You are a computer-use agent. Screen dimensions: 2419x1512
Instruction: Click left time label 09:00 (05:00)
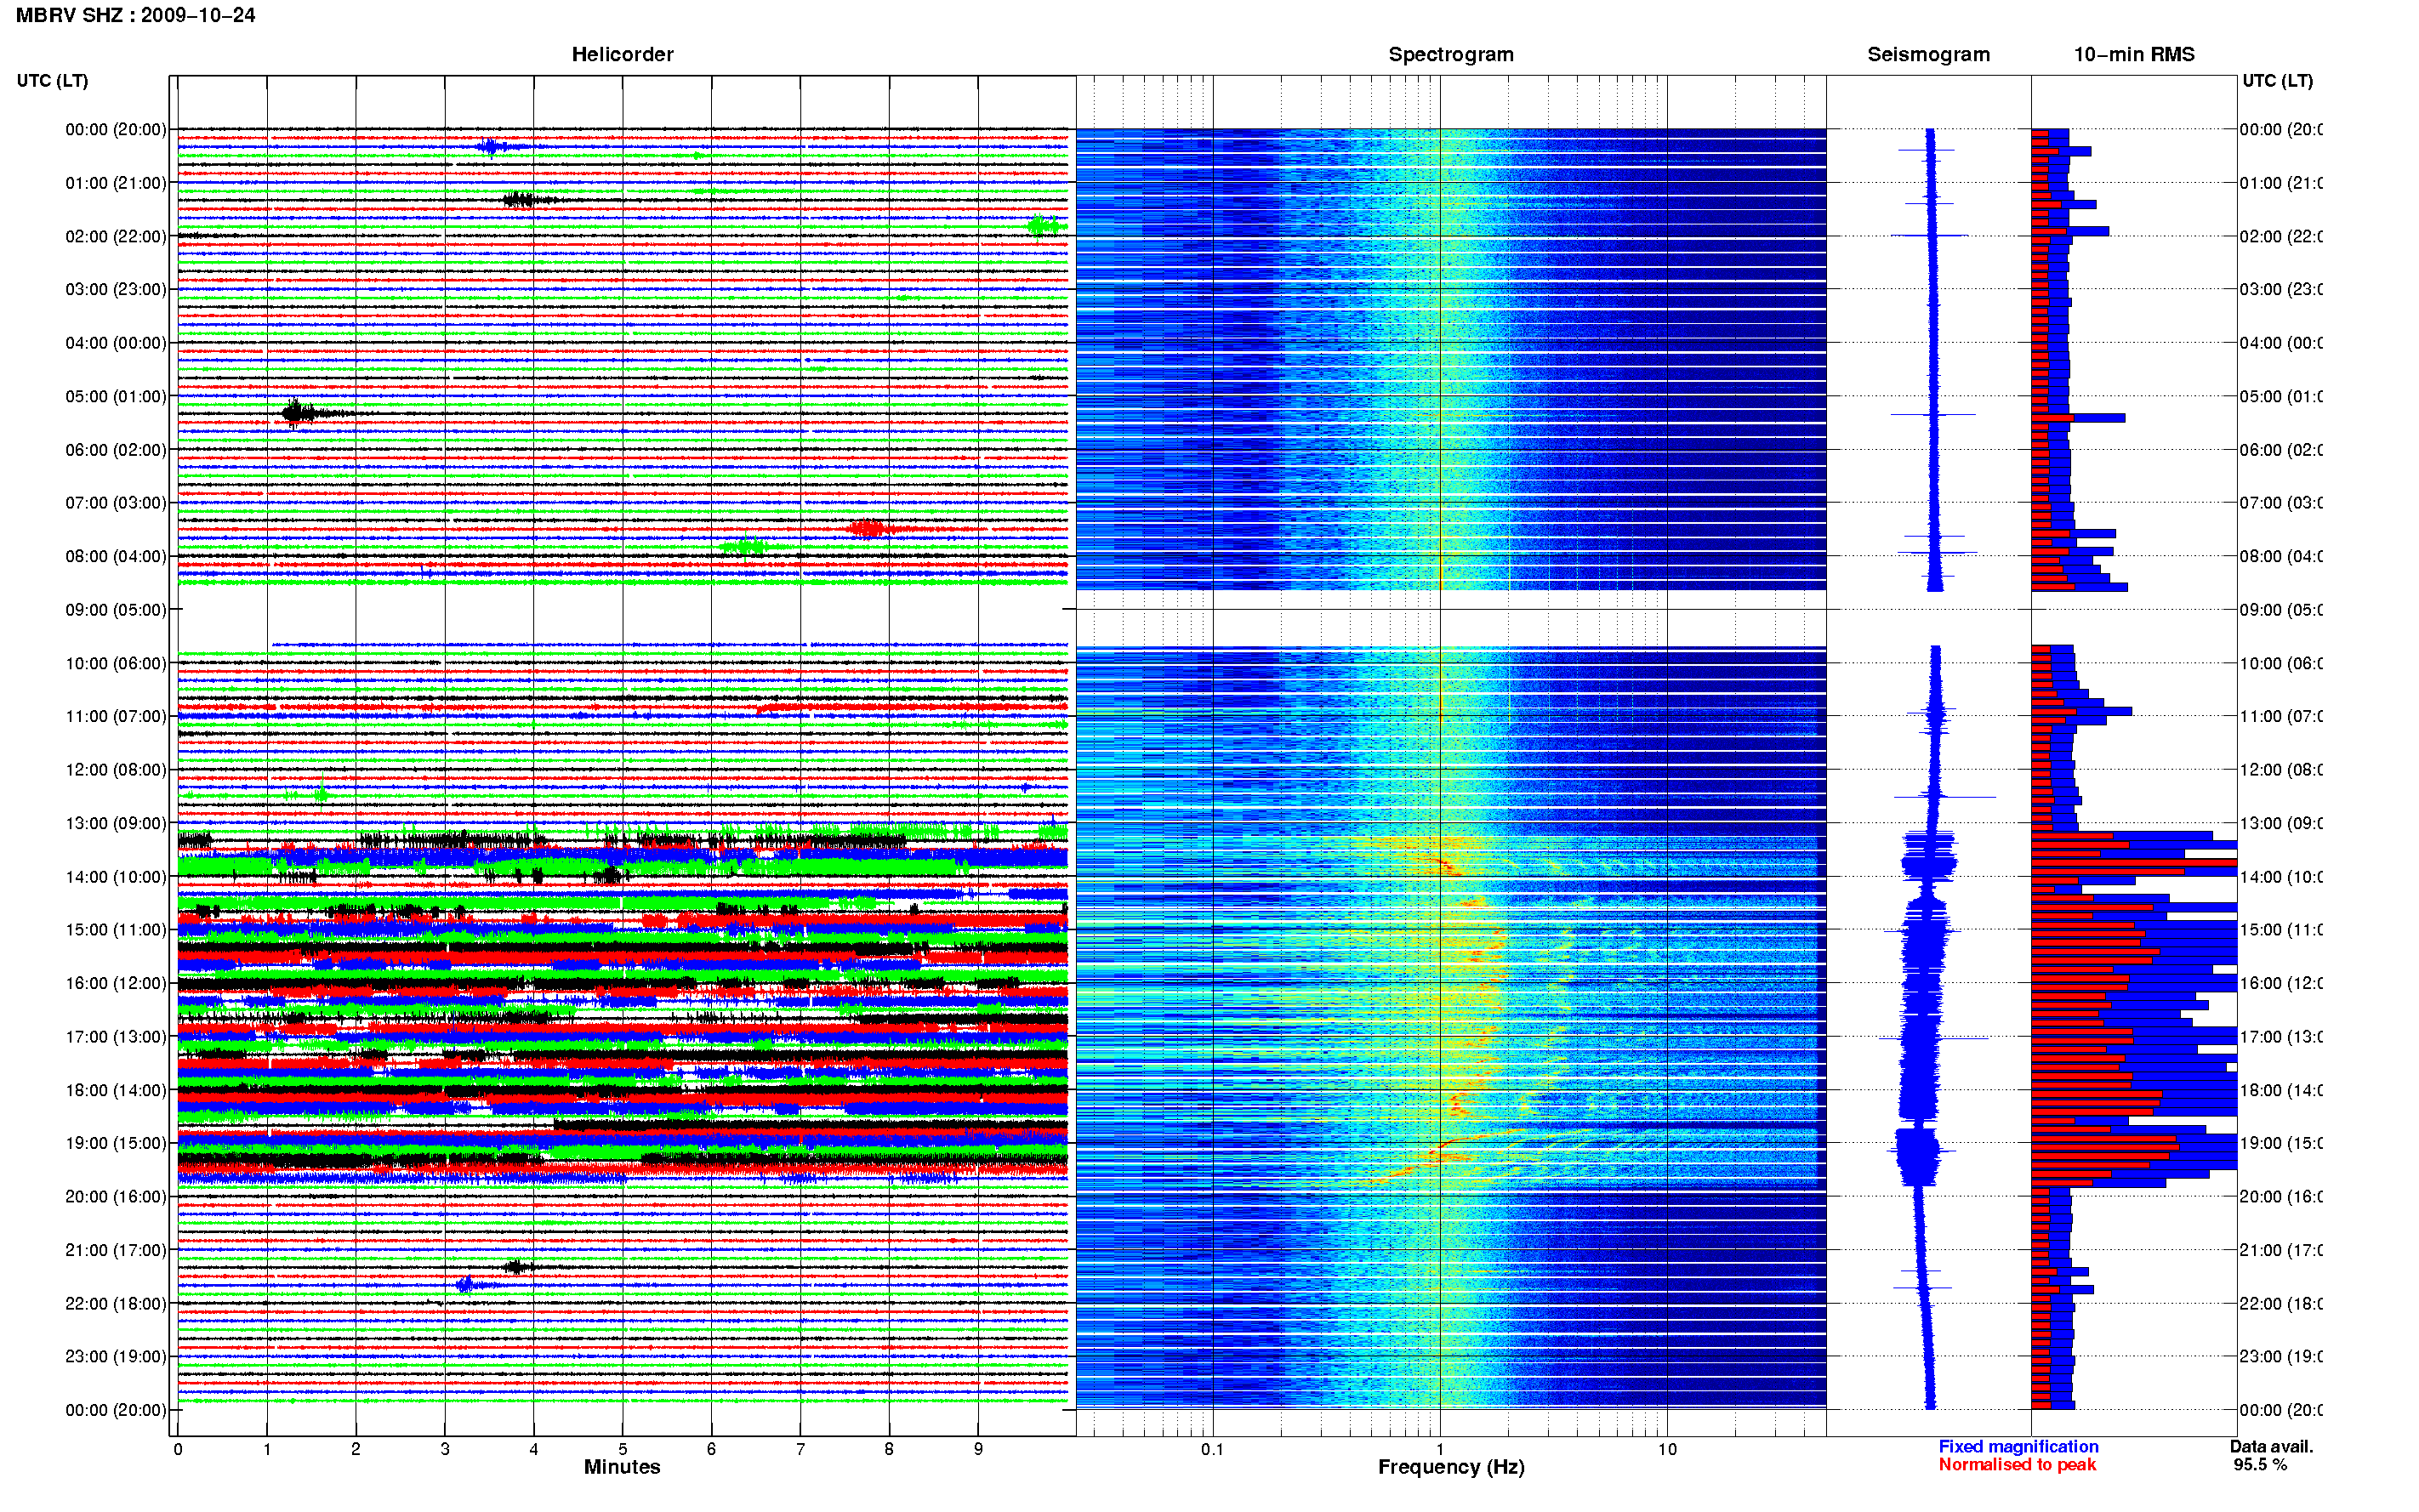[x=116, y=609]
